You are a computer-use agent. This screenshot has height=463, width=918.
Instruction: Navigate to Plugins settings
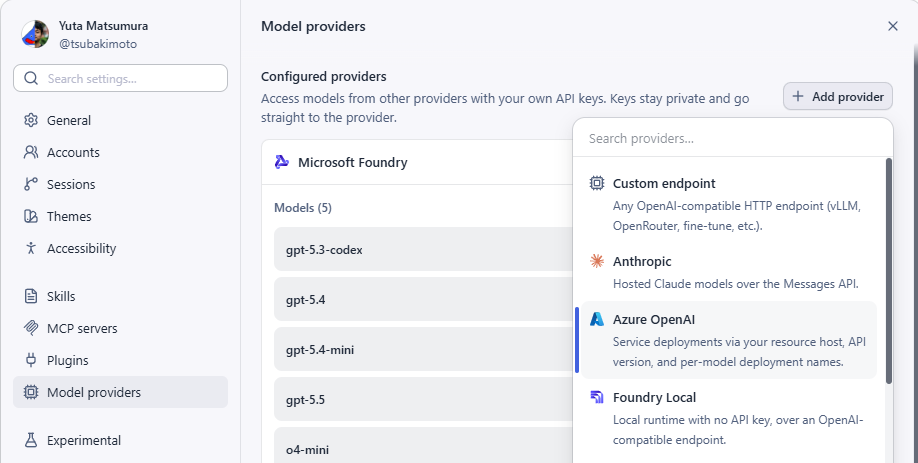pos(120,360)
